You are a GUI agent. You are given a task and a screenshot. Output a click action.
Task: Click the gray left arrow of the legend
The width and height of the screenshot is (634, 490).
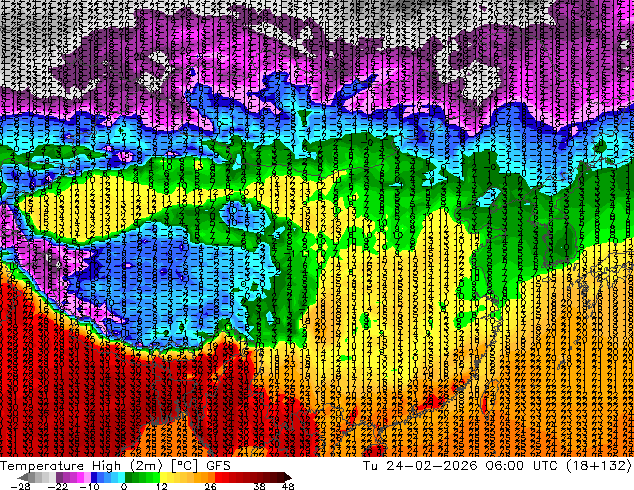tap(23, 477)
